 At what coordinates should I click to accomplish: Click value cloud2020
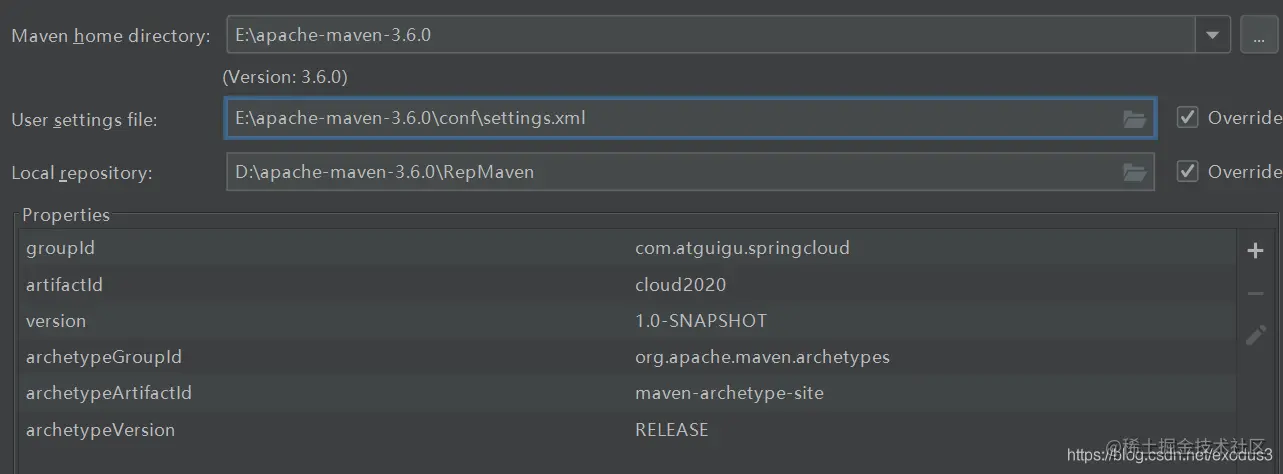681,285
